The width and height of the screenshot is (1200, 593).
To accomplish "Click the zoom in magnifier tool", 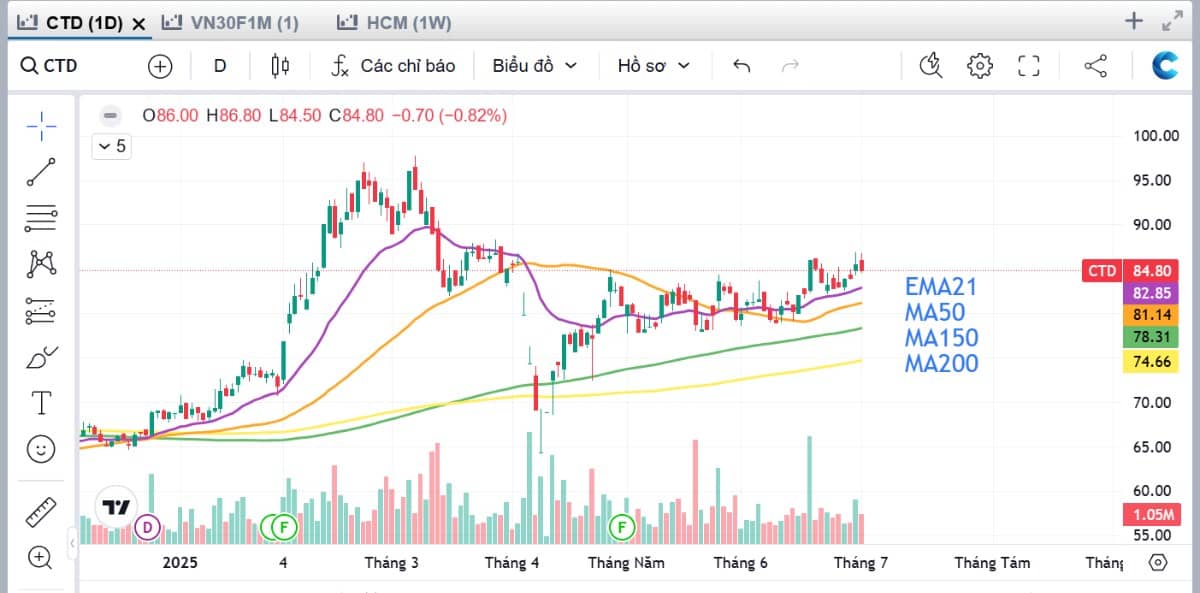I will 41,557.
